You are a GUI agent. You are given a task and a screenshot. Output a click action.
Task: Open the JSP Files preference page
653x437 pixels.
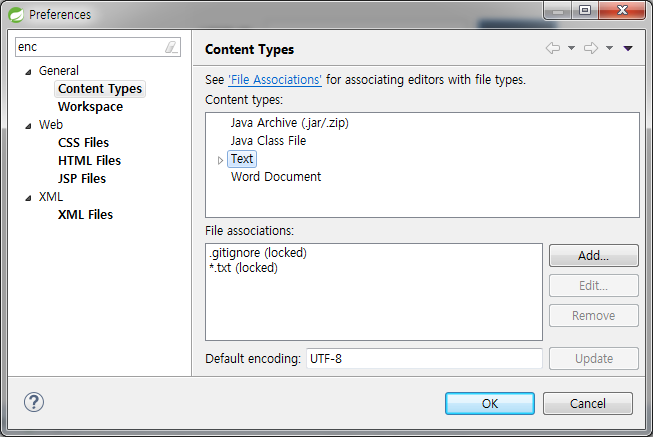coord(82,178)
